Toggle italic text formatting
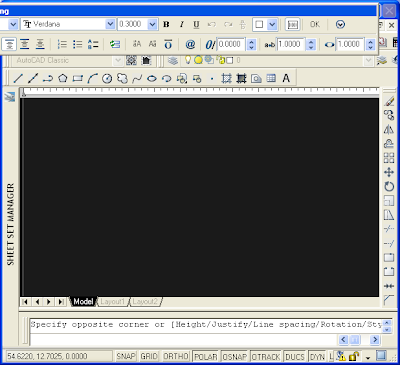This screenshot has width=400, height=365. (x=182, y=24)
